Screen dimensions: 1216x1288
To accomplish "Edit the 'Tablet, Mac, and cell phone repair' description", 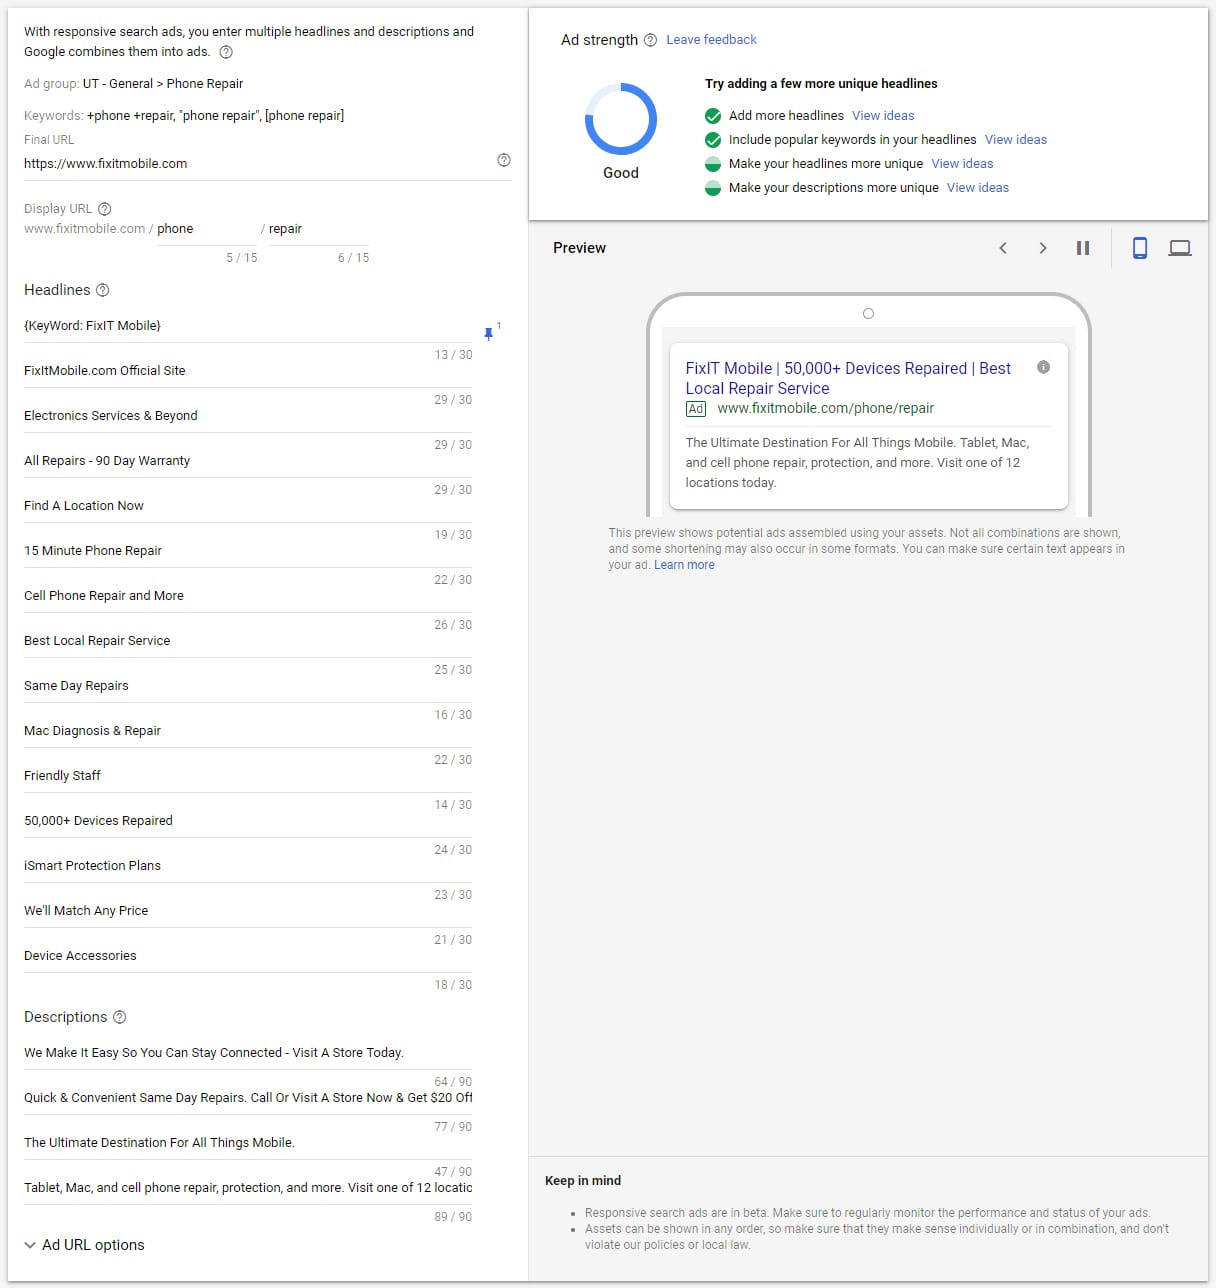I will click(248, 1188).
